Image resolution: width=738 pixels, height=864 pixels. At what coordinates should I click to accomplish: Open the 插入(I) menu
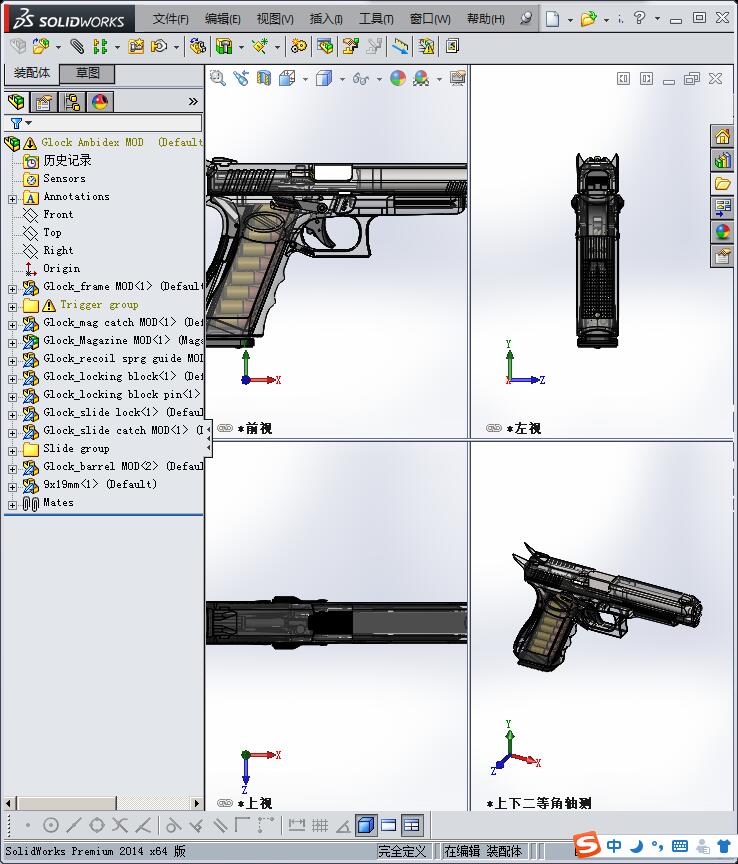tap(326, 19)
